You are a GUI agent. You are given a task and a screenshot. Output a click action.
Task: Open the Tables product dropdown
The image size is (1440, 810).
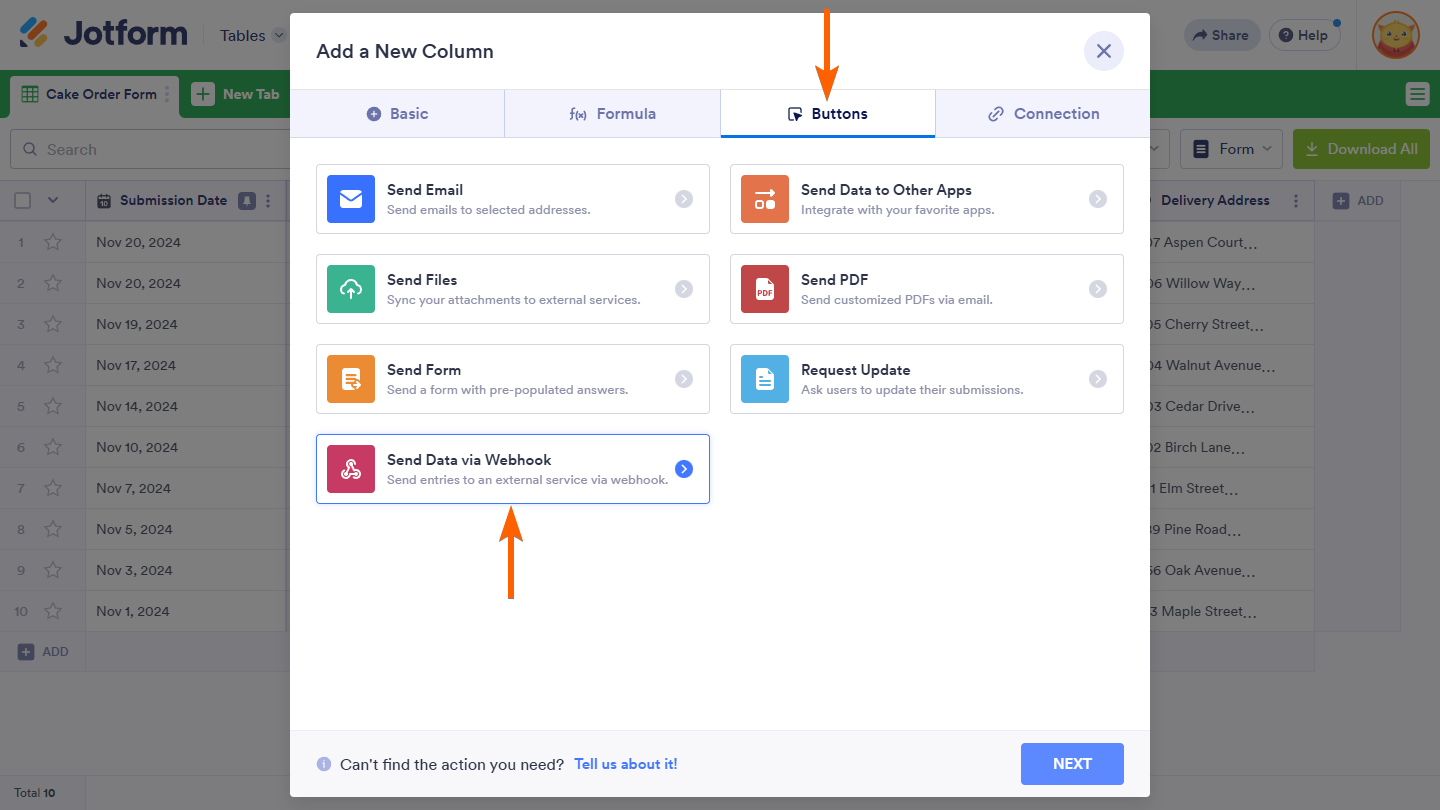point(252,36)
